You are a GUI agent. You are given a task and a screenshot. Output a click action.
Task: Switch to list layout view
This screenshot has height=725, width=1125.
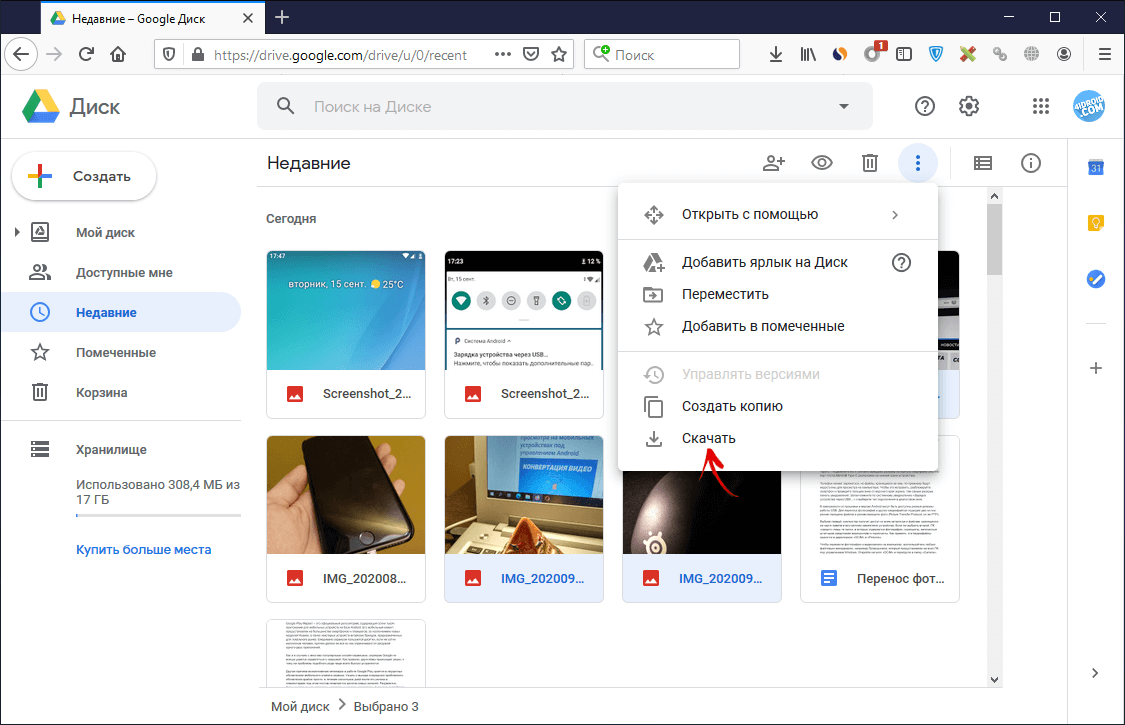click(983, 163)
